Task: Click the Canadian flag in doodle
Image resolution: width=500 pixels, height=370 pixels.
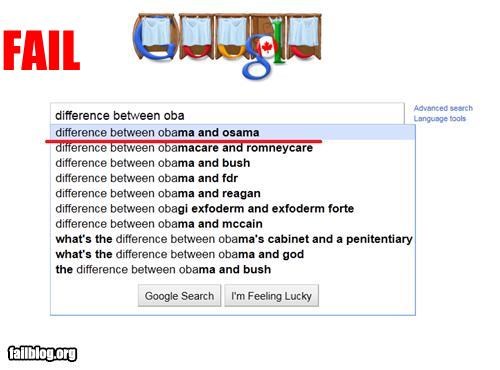Action: (x=267, y=47)
